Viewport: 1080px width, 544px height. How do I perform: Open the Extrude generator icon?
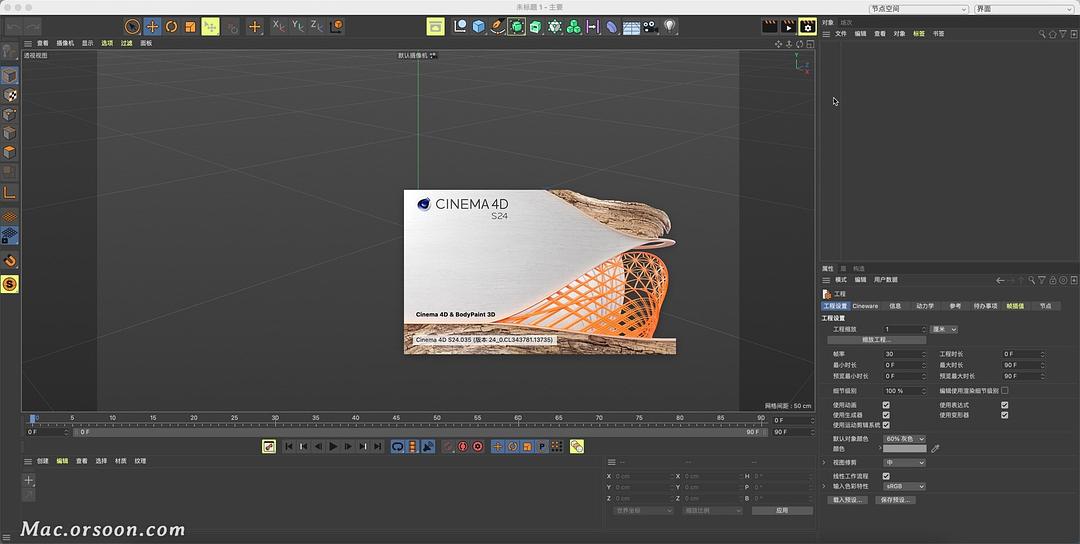(x=536, y=27)
